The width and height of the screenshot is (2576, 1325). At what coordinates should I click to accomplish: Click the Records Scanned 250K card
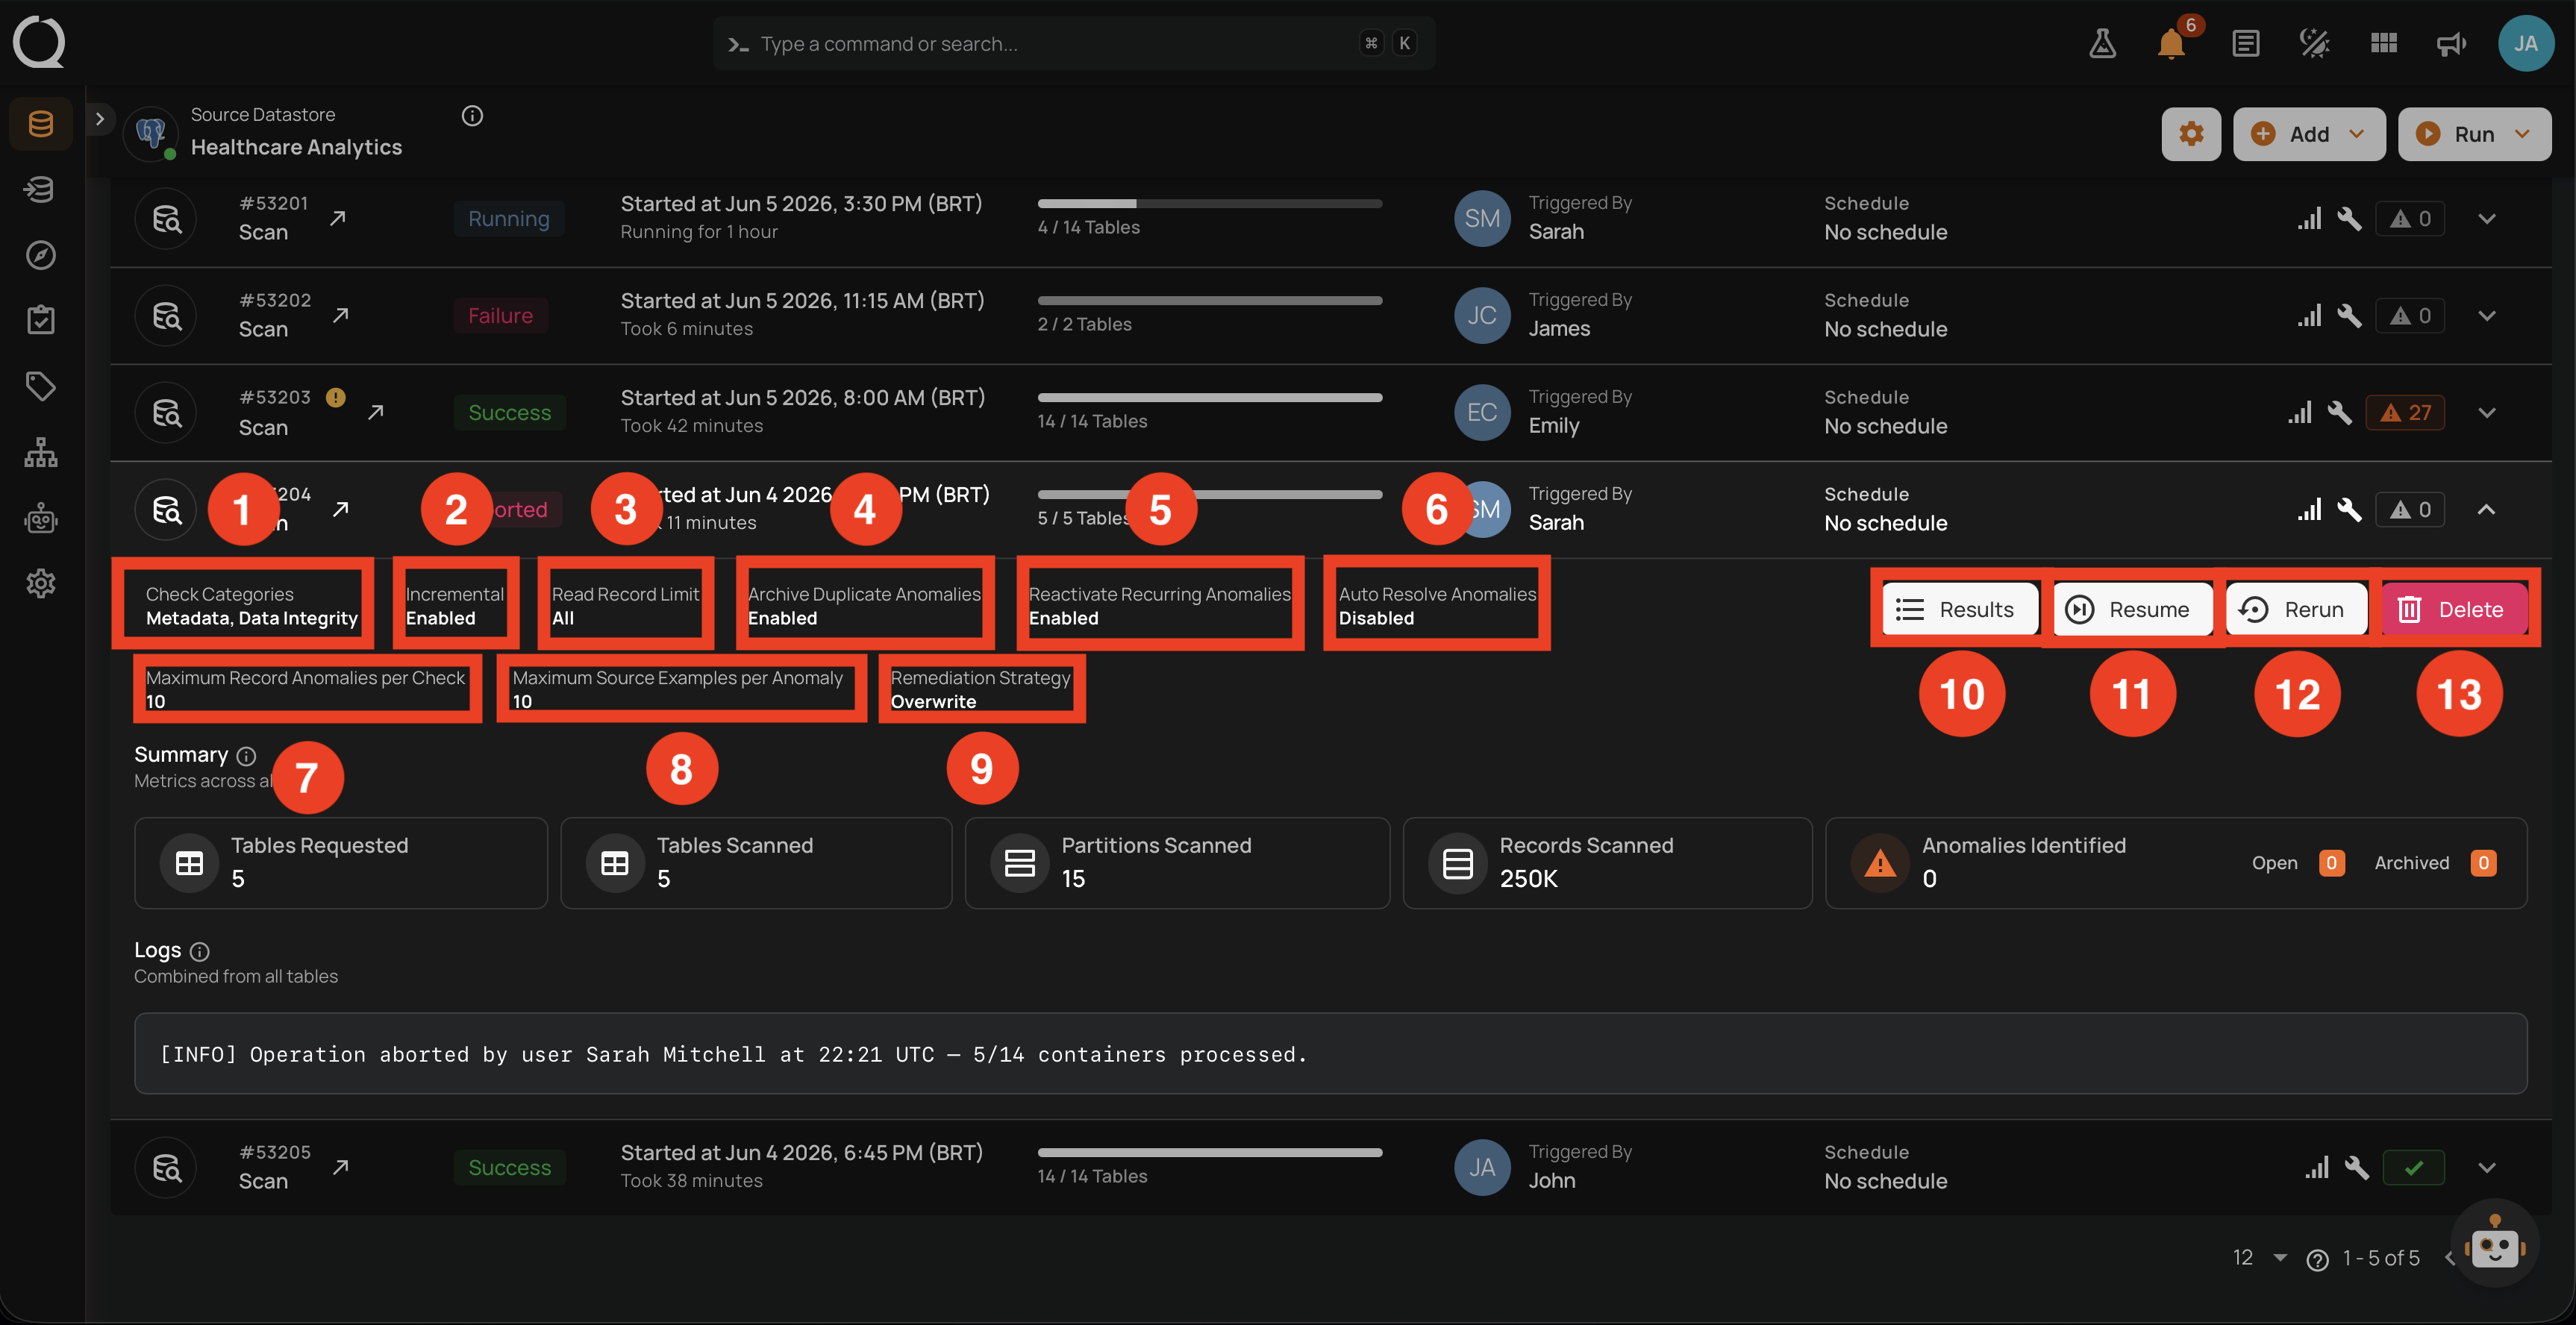point(1607,863)
